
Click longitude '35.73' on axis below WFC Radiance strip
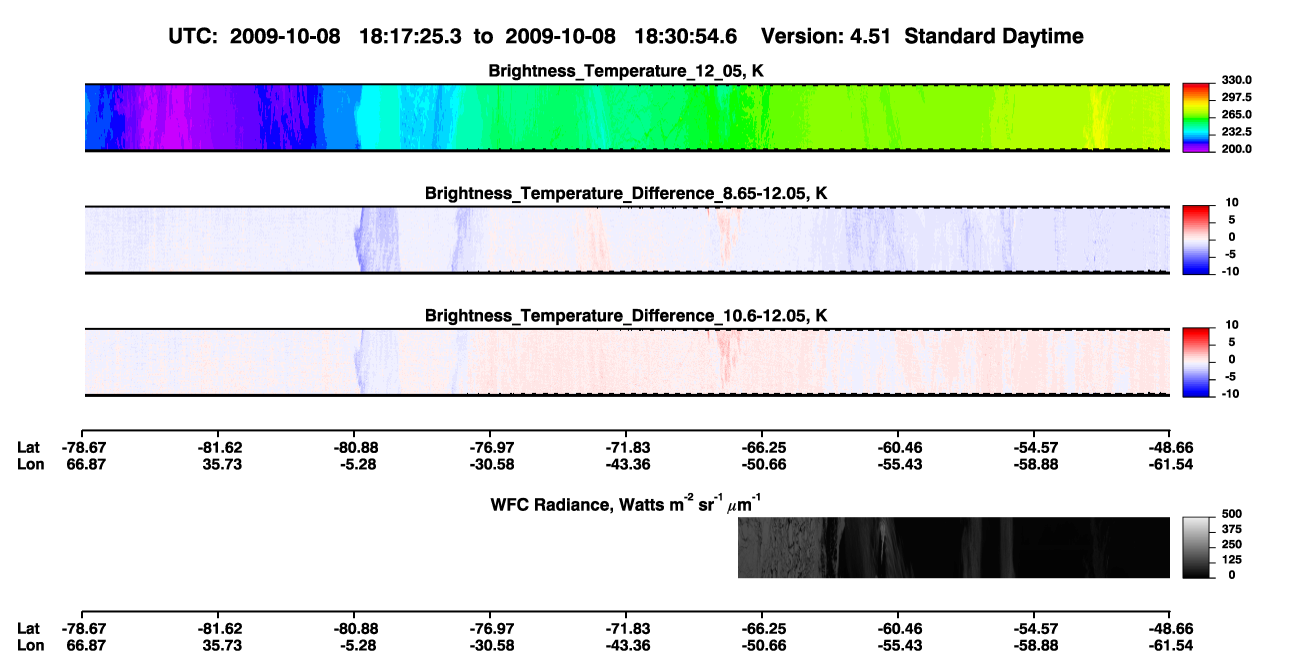[222, 645]
